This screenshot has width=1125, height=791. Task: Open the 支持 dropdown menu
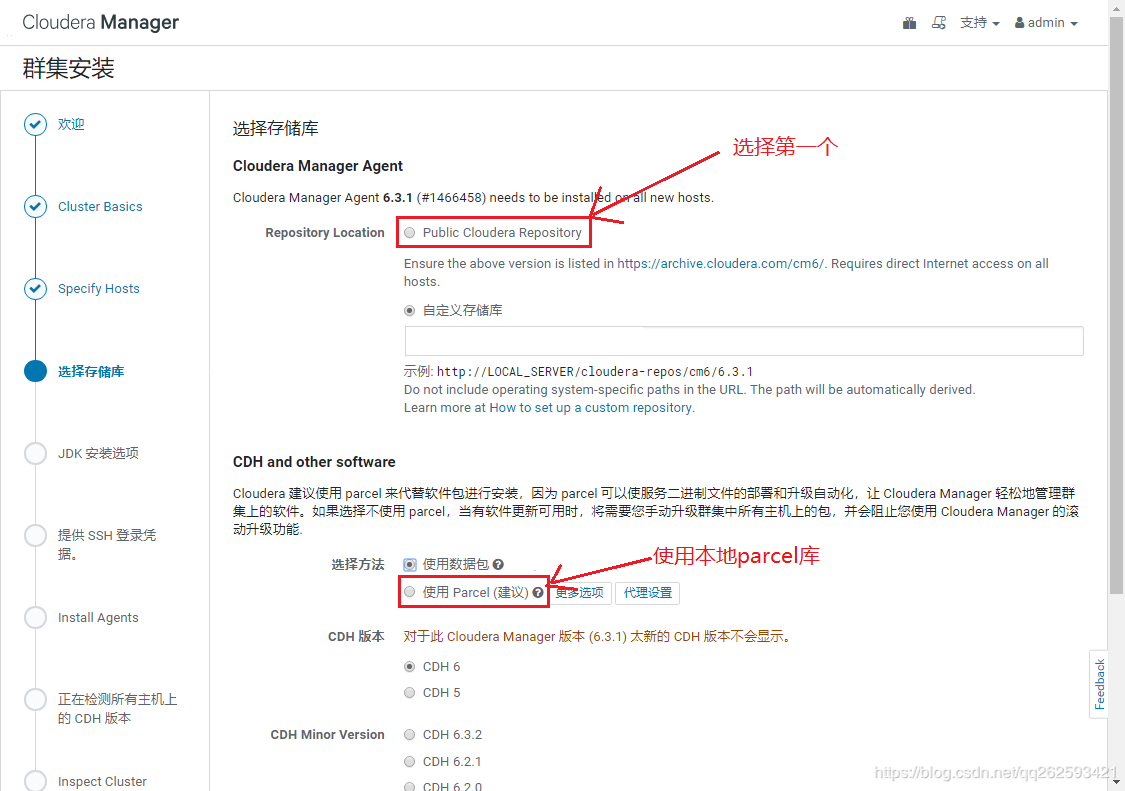point(979,23)
